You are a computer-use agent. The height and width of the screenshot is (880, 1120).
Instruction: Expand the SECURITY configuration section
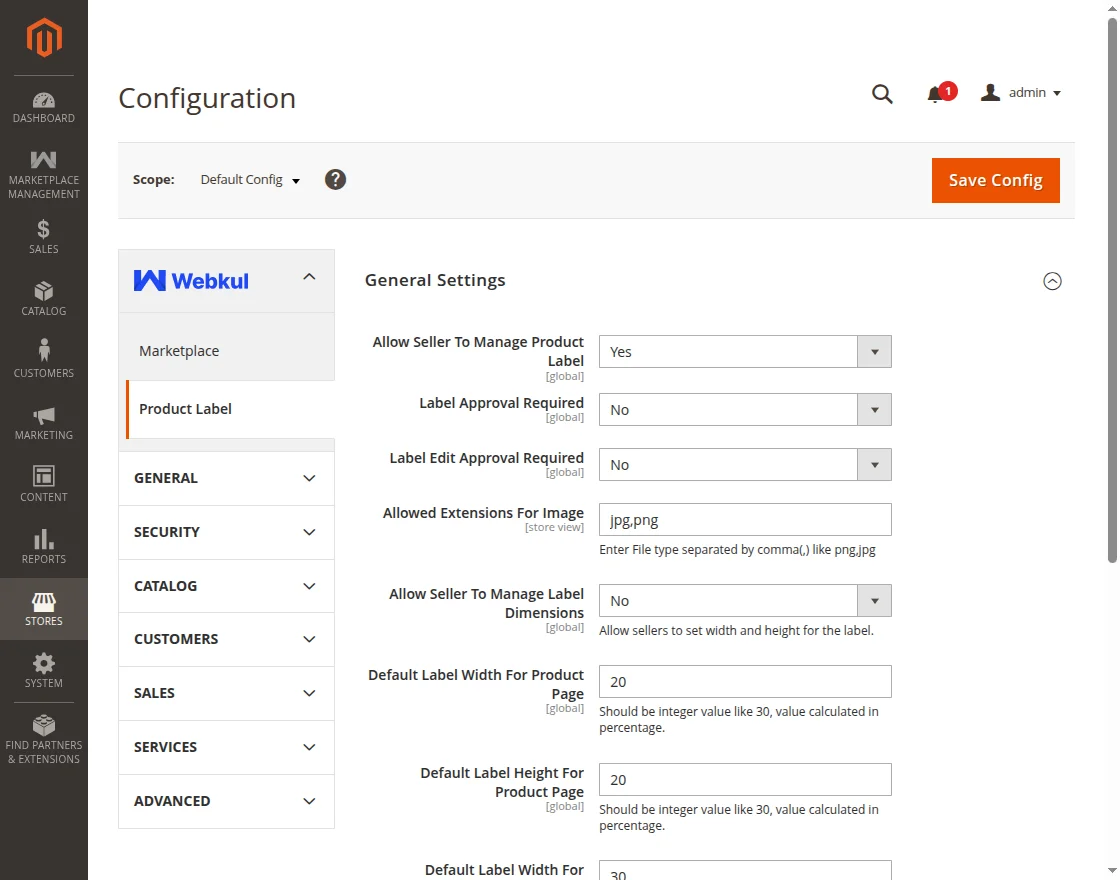(226, 532)
